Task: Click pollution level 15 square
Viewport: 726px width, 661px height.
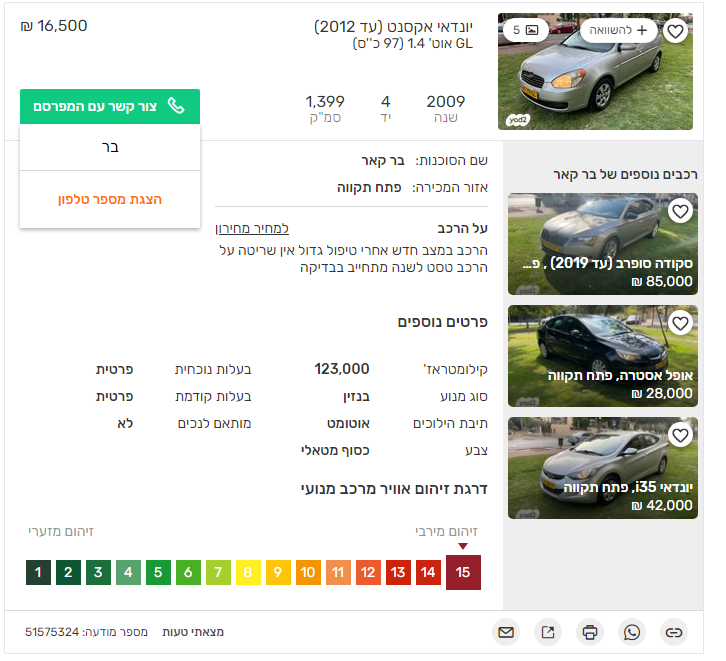Action: (x=463, y=573)
